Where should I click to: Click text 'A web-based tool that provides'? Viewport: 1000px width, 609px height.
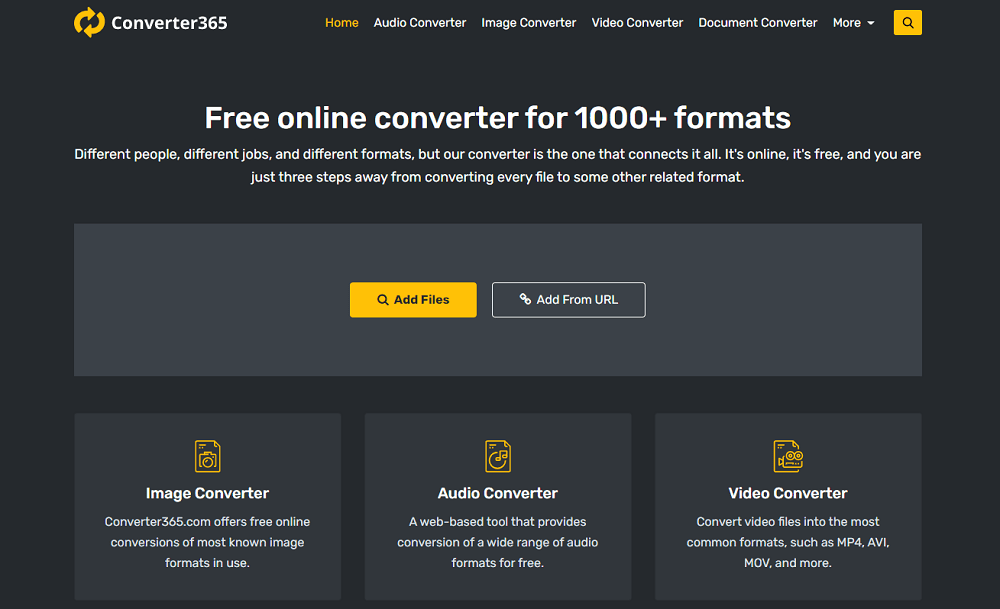[497, 522]
